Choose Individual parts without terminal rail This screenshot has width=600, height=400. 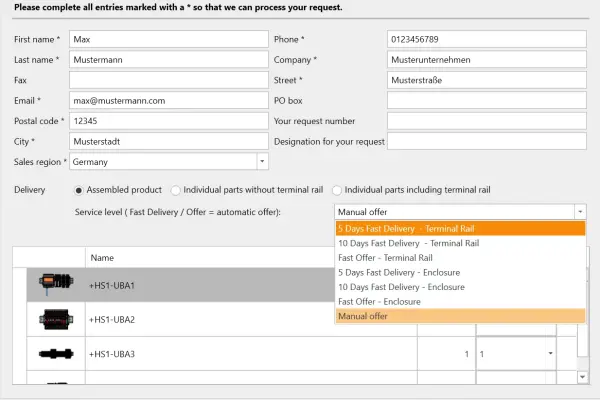coord(176,190)
